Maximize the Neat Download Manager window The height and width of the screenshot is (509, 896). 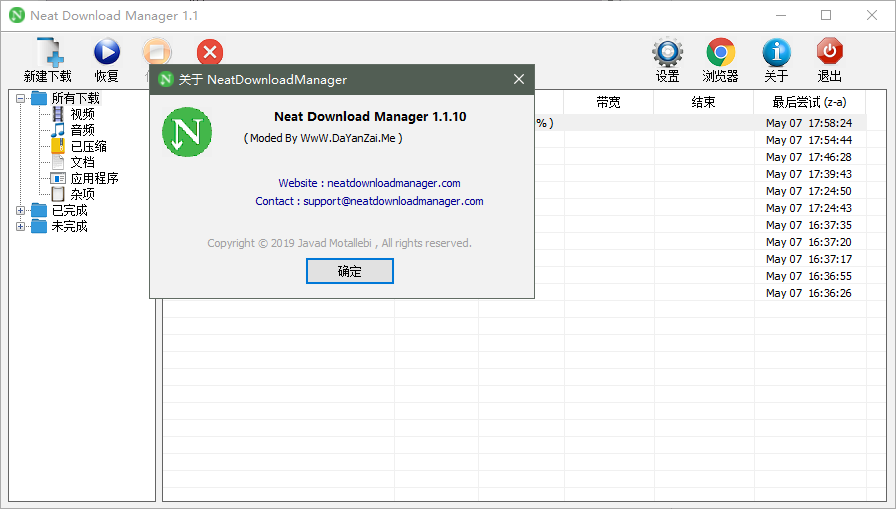[826, 15]
